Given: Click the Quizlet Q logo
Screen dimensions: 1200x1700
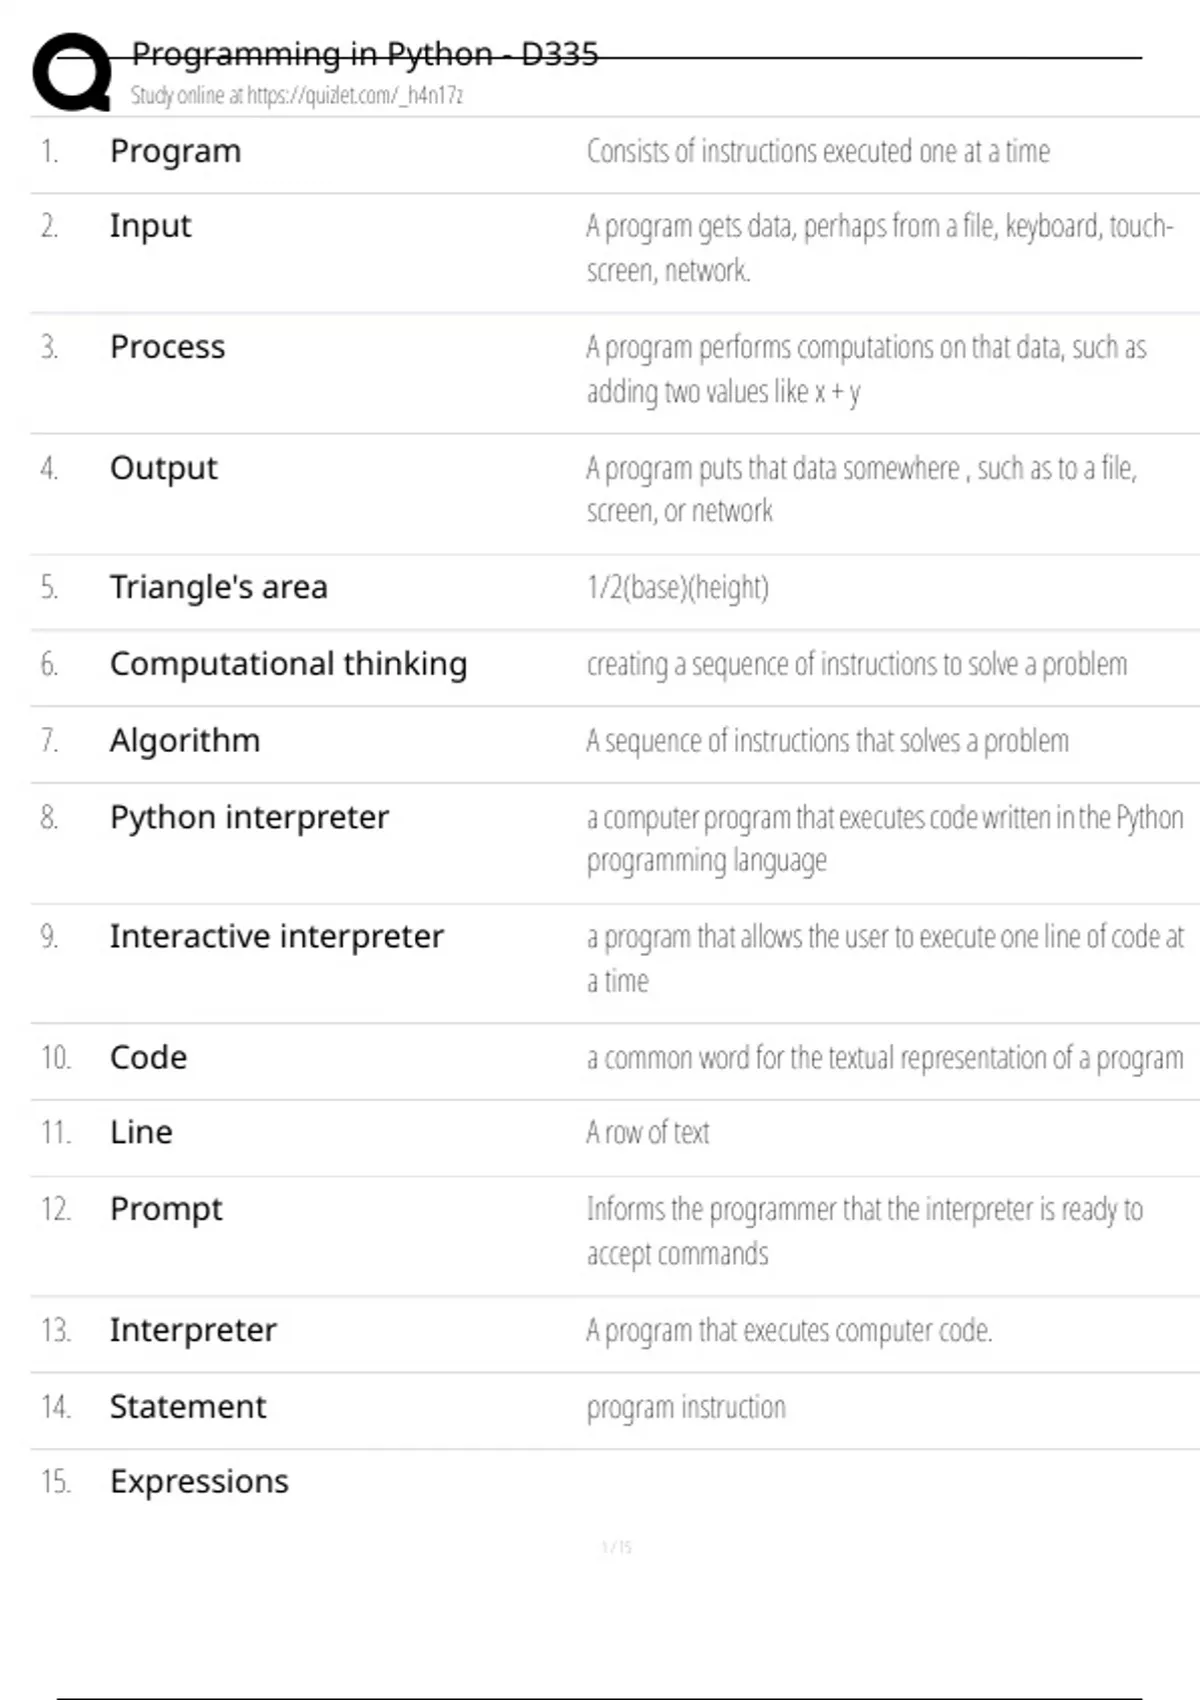Looking at the screenshot, I should tap(71, 72).
